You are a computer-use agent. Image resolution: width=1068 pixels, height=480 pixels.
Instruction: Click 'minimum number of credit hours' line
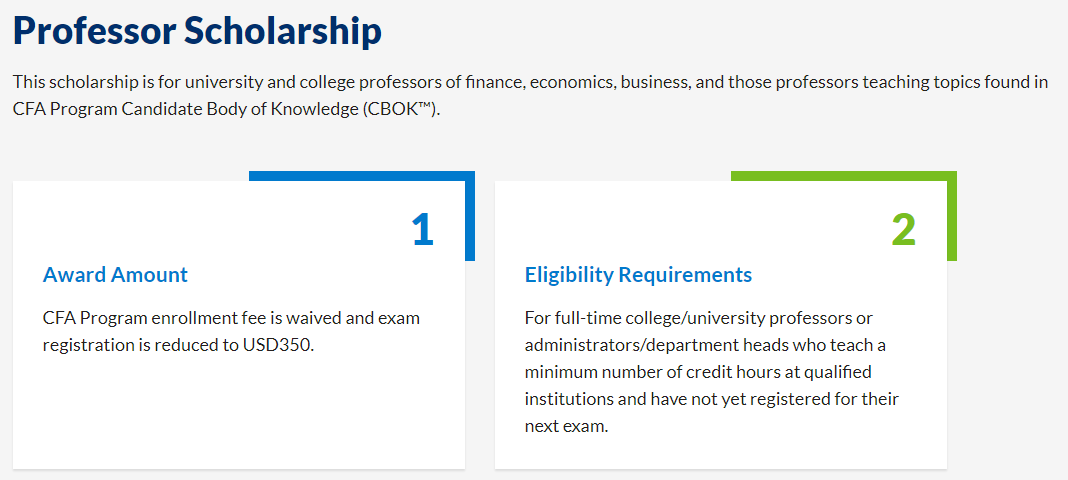[x=698, y=372]
